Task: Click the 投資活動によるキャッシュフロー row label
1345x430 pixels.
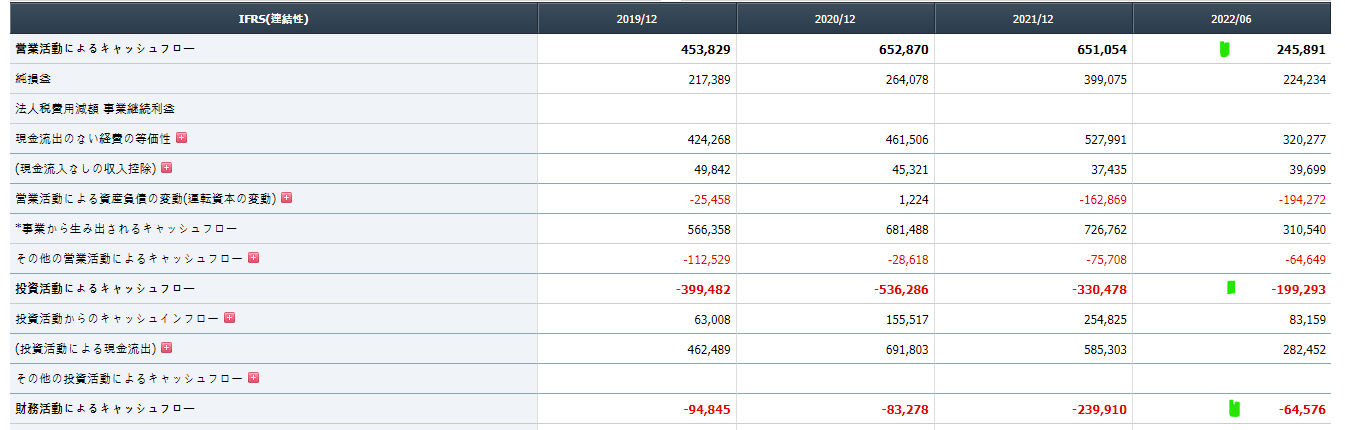Action: (105, 289)
